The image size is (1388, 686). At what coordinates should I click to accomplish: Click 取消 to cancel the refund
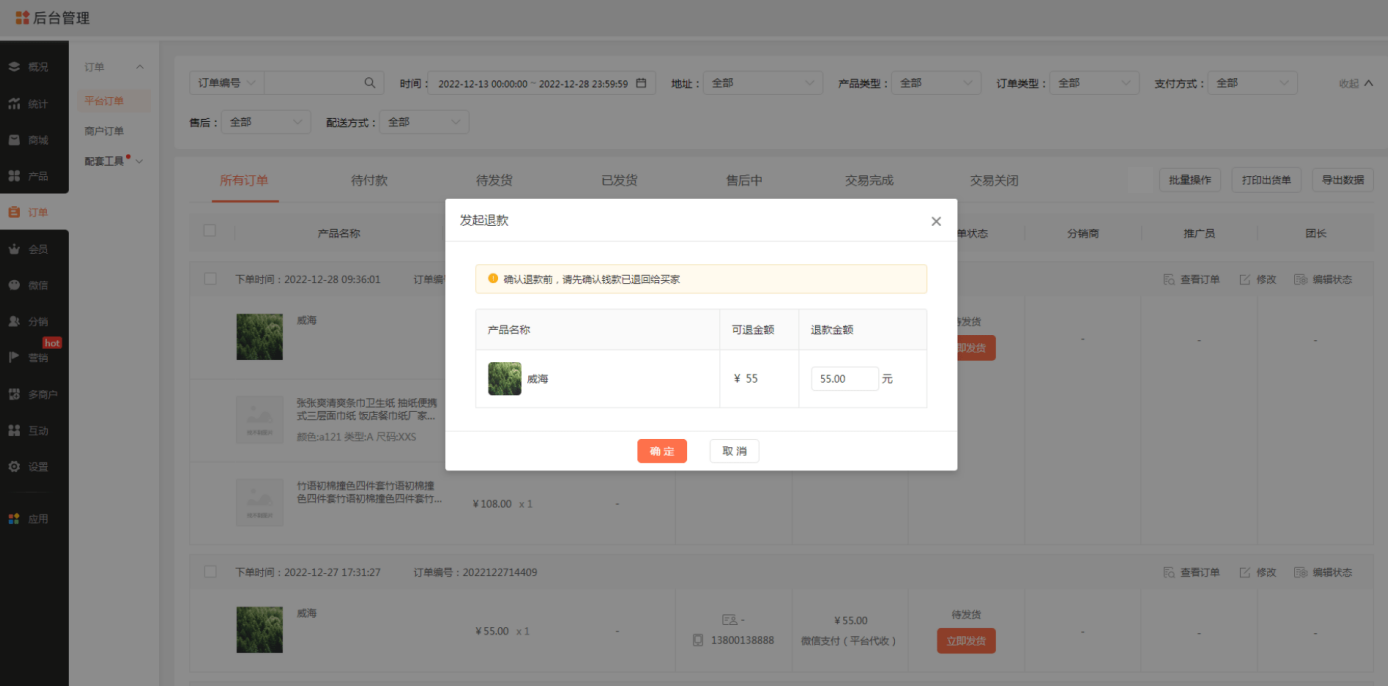734,451
